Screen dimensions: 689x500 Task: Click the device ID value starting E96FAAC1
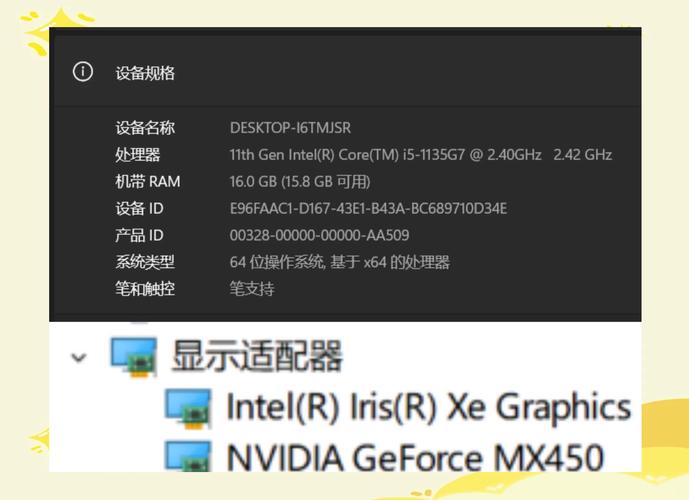pyautogui.click(x=368, y=209)
